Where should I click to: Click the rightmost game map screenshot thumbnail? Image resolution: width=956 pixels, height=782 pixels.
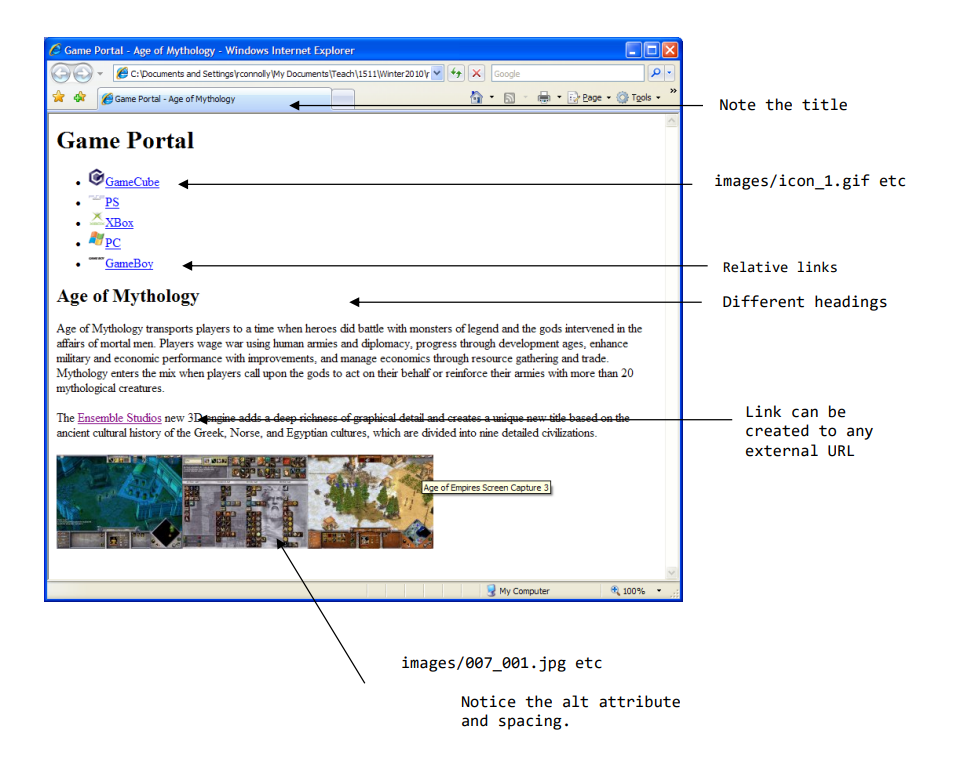pos(372,500)
